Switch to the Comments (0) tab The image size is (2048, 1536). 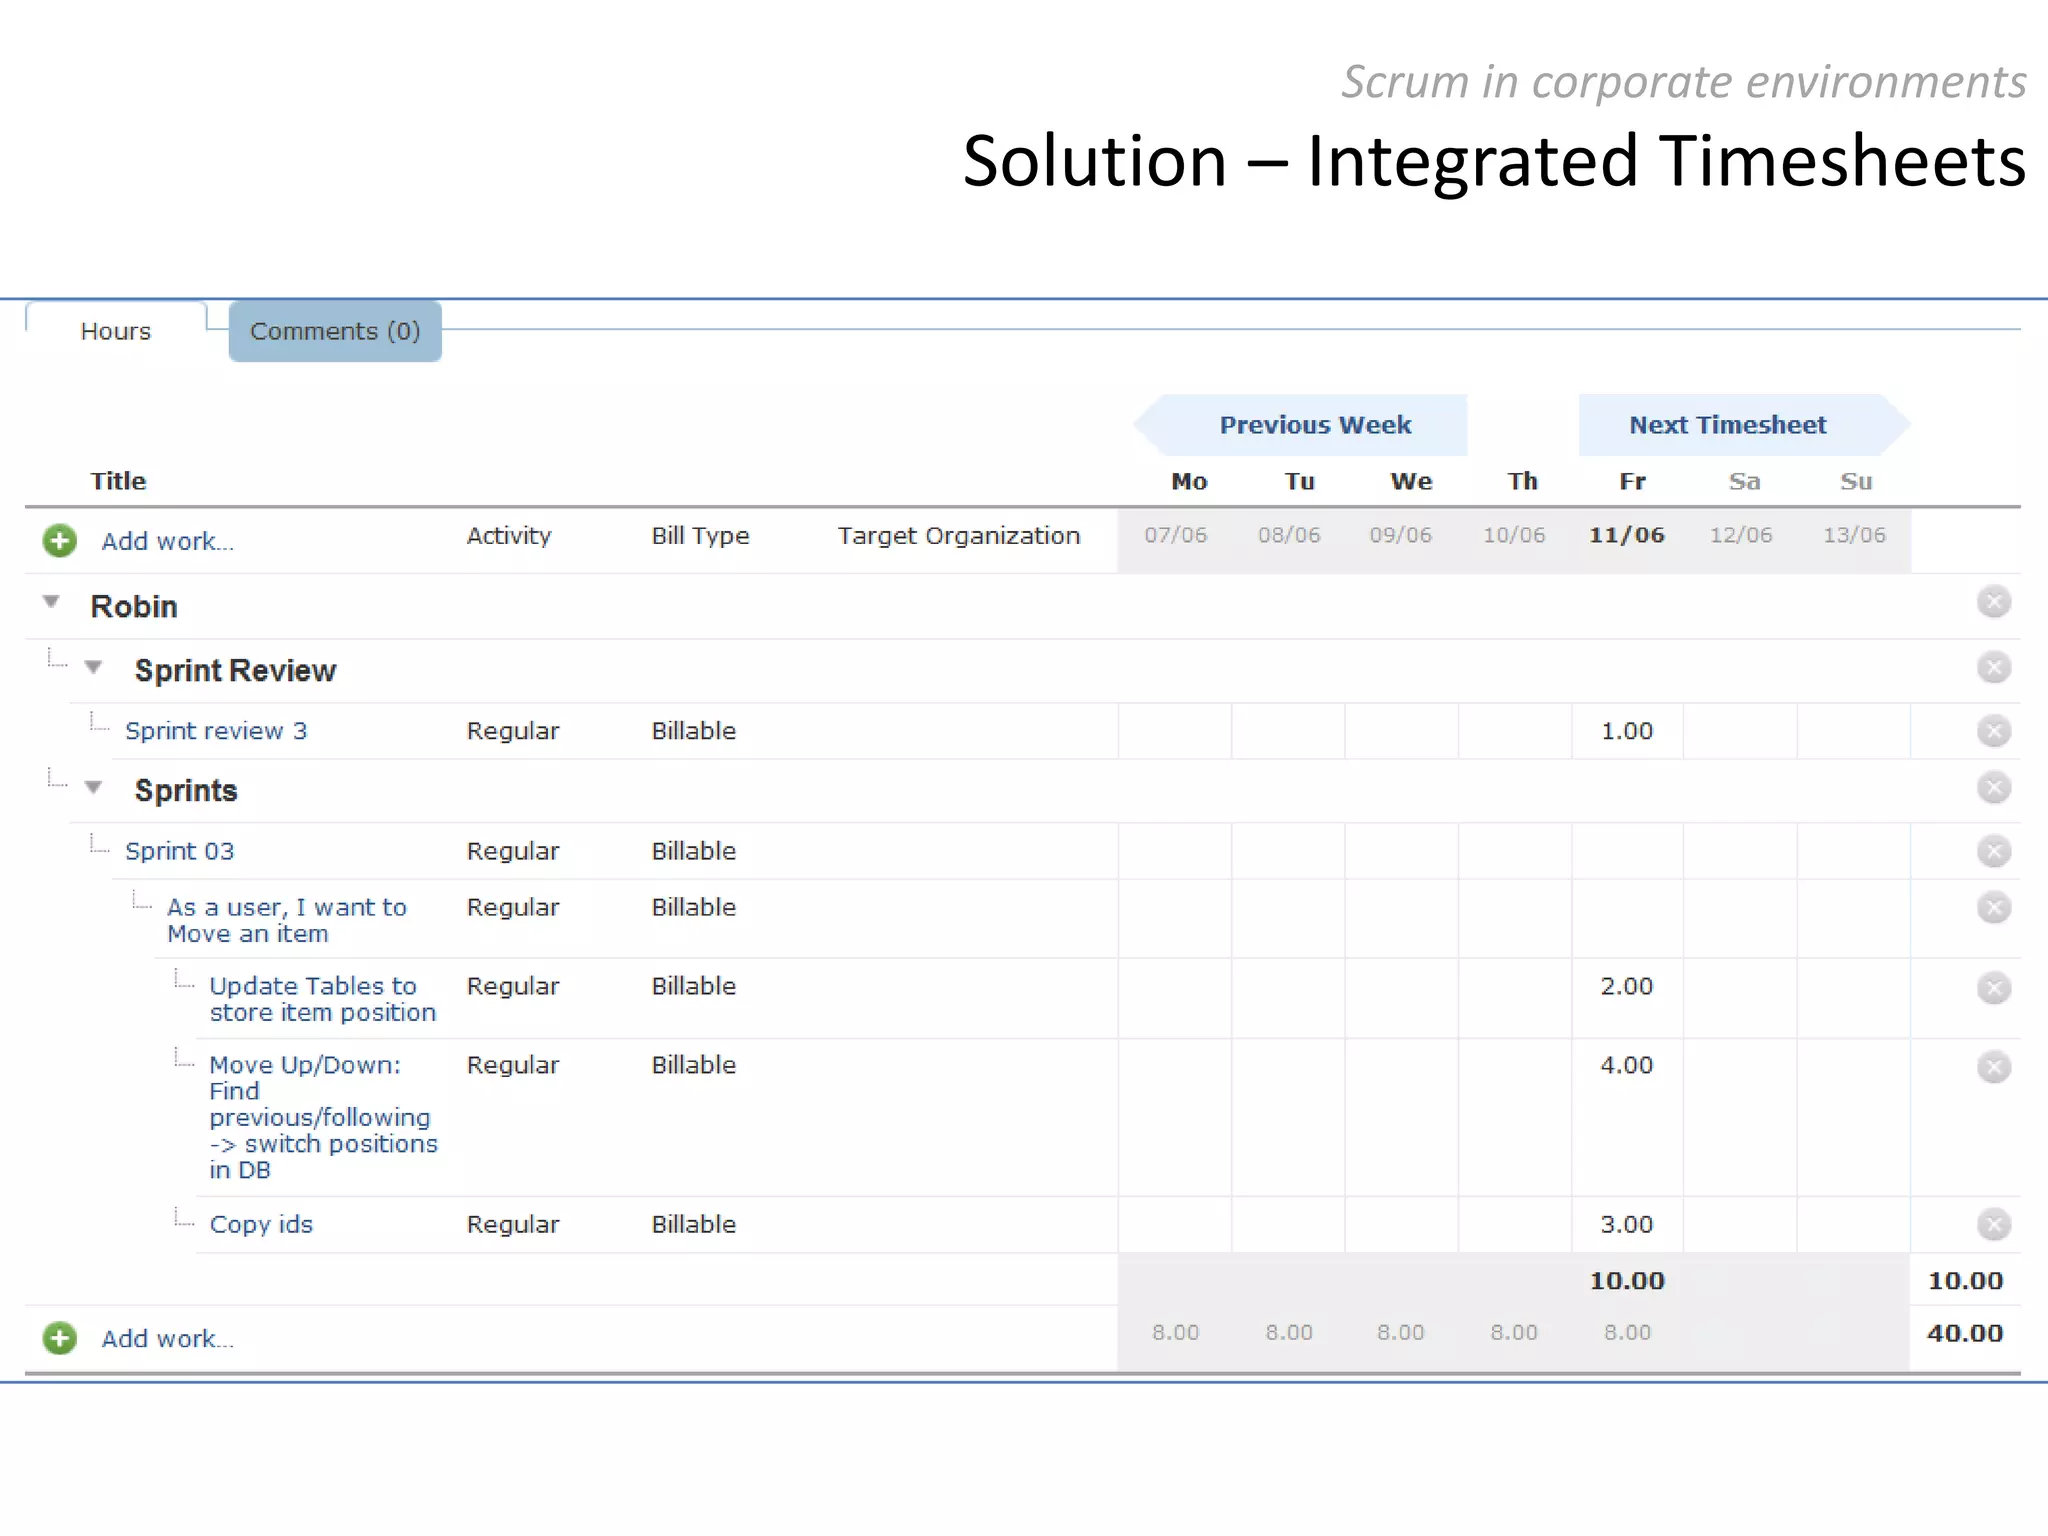pyautogui.click(x=335, y=331)
